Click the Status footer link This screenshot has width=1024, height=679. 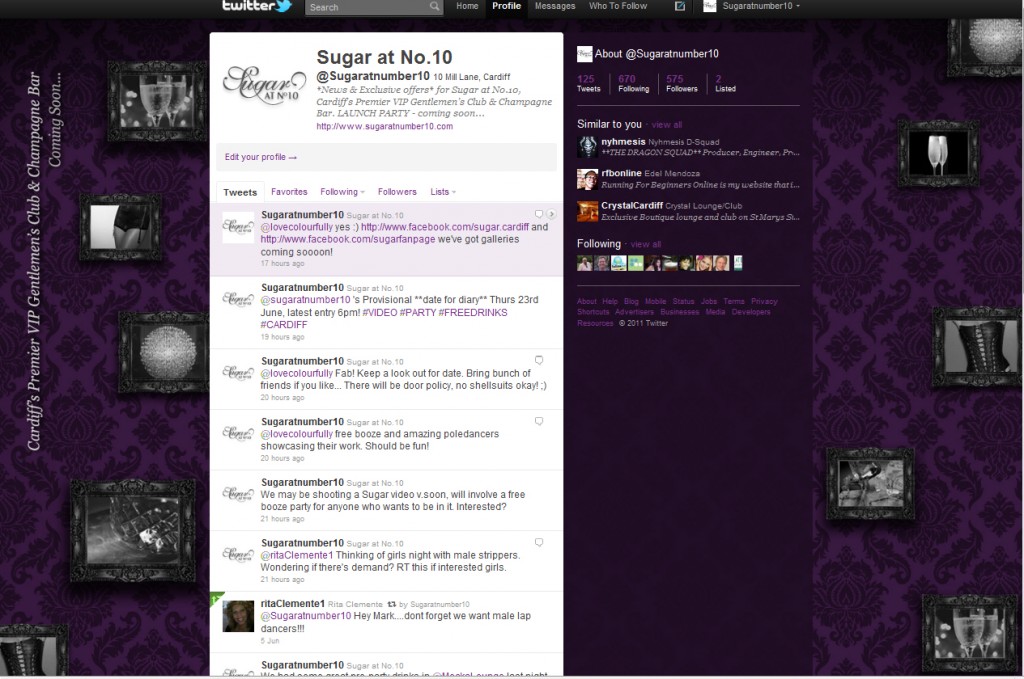683,302
